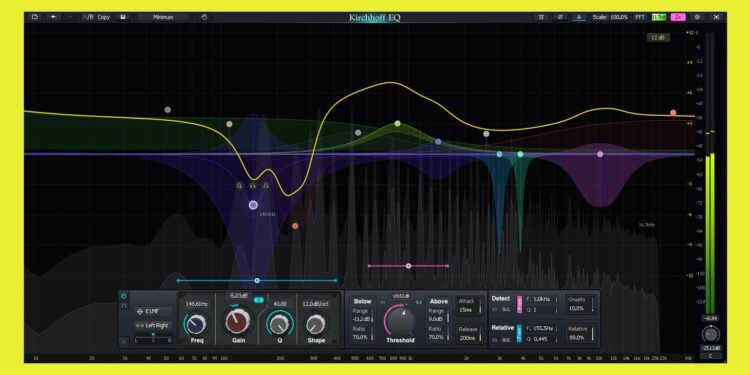The image size is (750, 375).
Task: Select the lavender band node near 550 Hz
Action: click(x=358, y=132)
